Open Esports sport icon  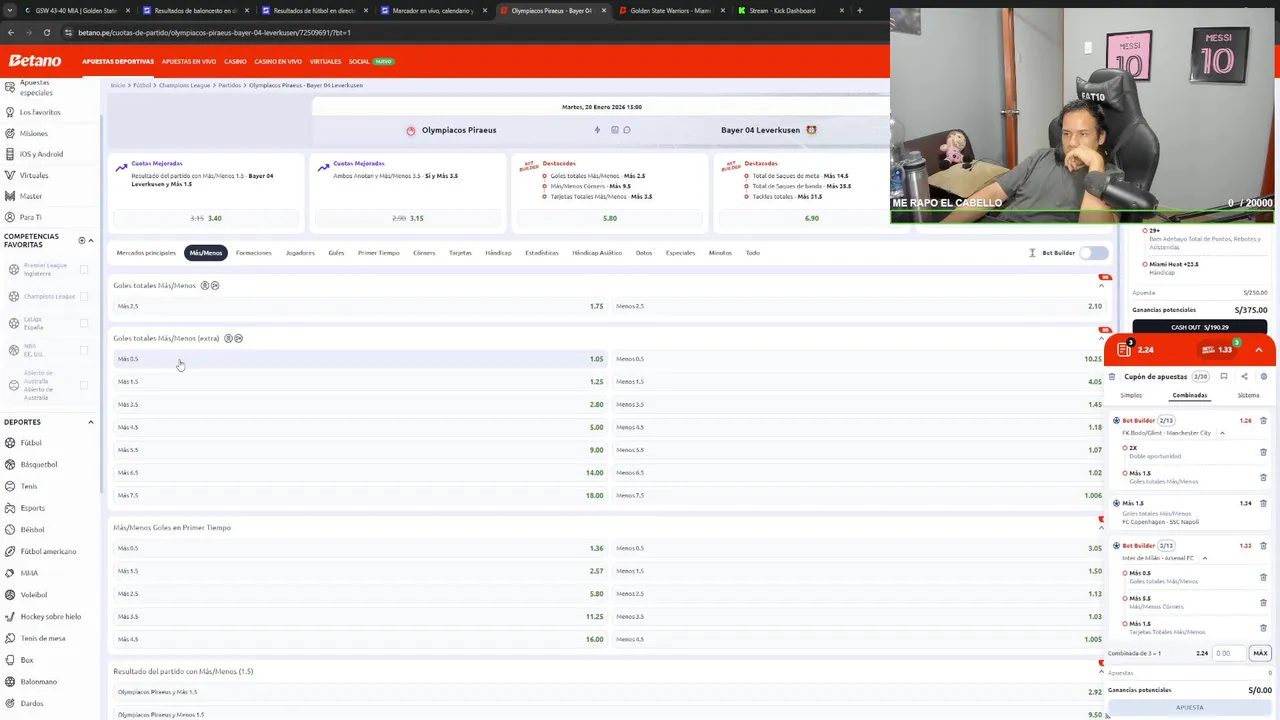click(x=11, y=508)
